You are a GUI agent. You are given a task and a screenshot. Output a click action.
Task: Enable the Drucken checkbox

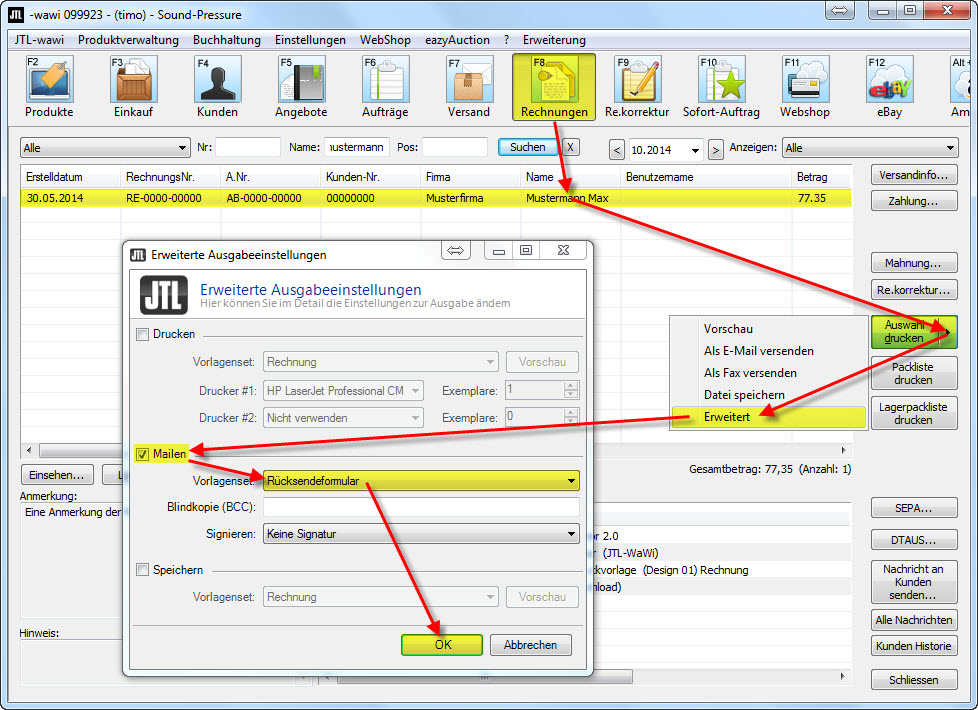pyautogui.click(x=143, y=334)
